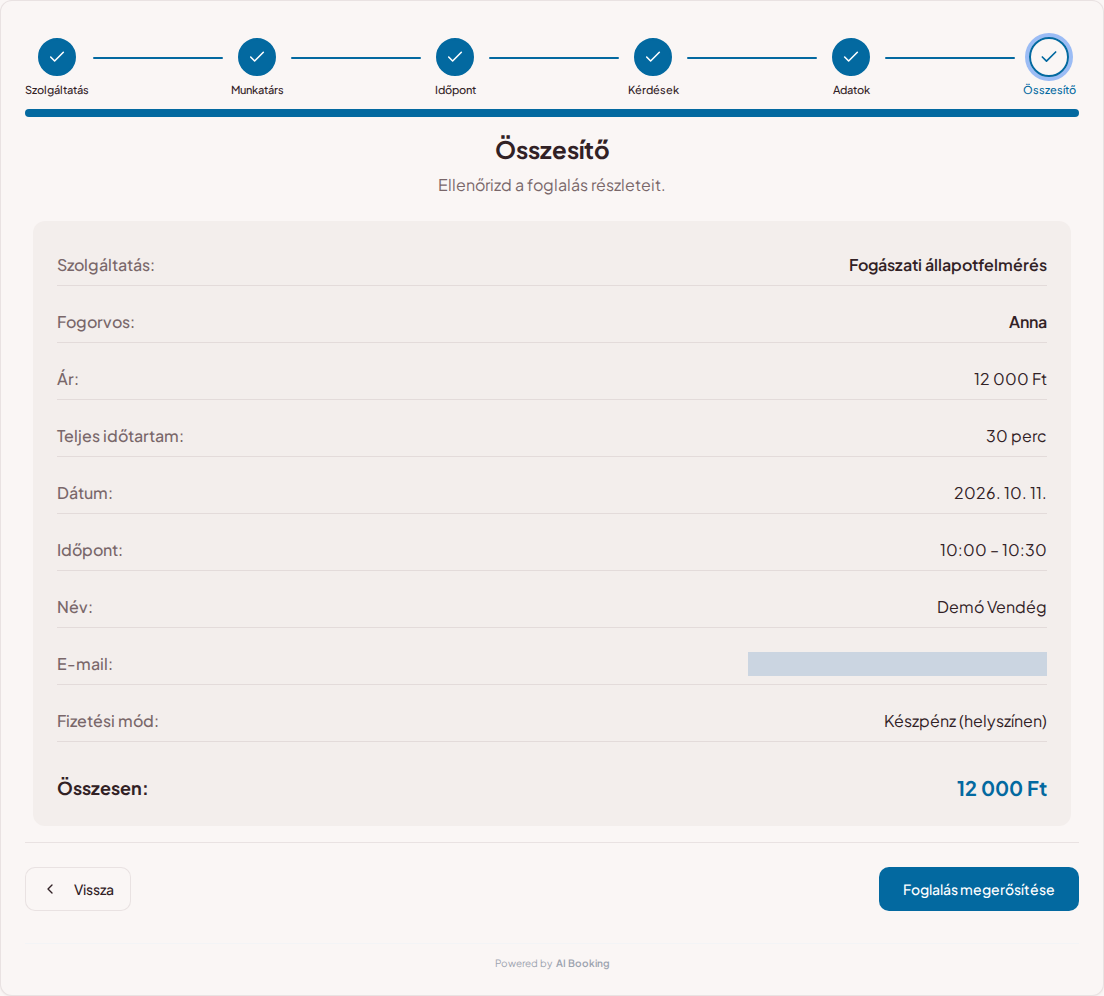Select the Munkatárs step label
The height and width of the screenshot is (996, 1104).
257,90
